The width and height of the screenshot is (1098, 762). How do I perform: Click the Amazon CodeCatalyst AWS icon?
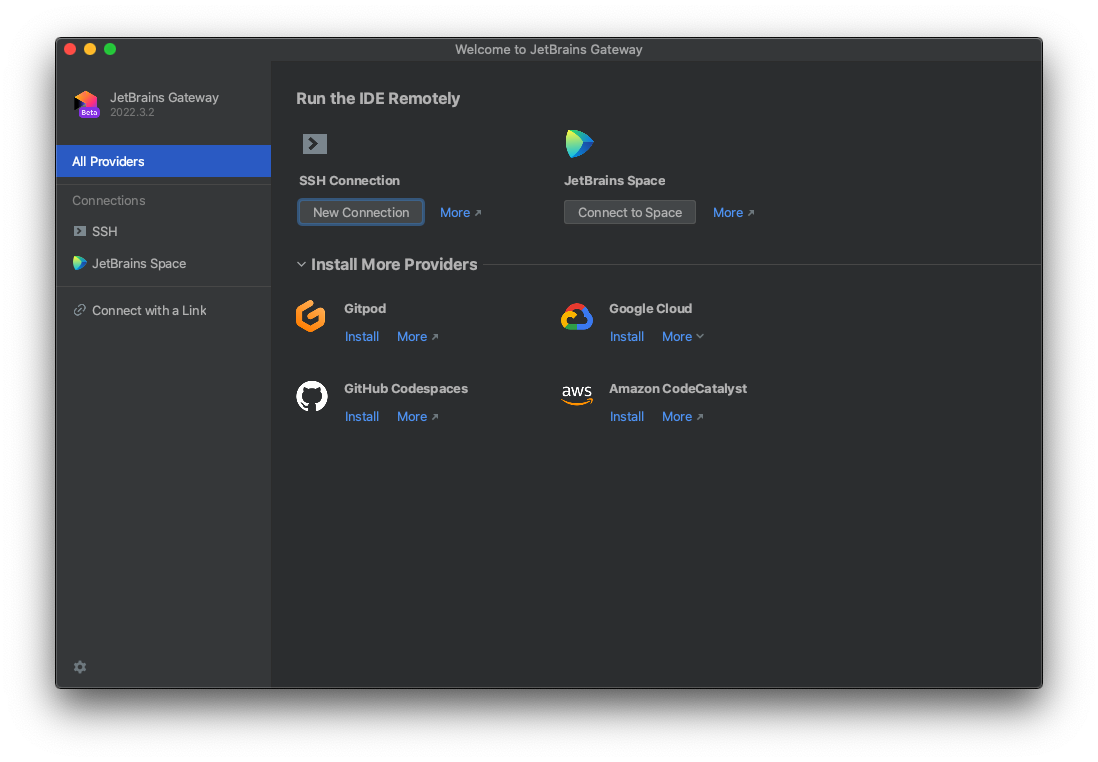click(577, 396)
